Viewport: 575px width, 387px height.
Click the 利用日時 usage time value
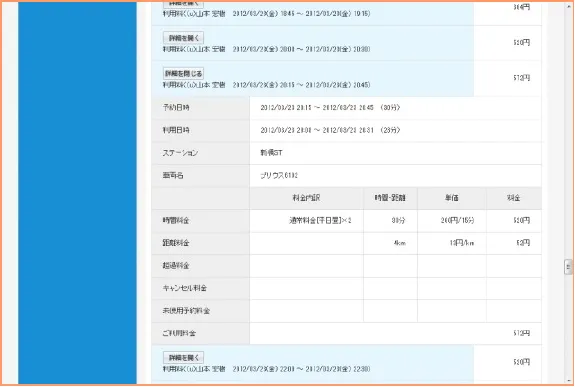coord(330,130)
